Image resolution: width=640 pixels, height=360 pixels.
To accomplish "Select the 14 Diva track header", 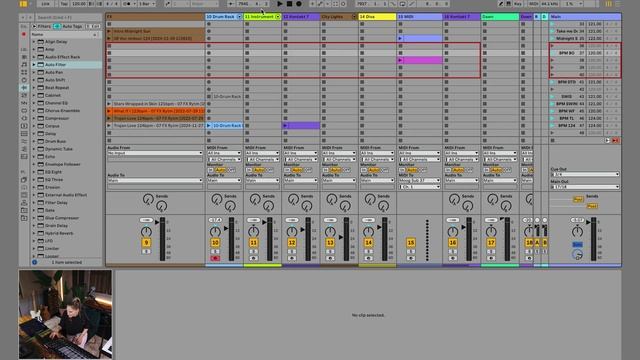I will pyautogui.click(x=377, y=17).
